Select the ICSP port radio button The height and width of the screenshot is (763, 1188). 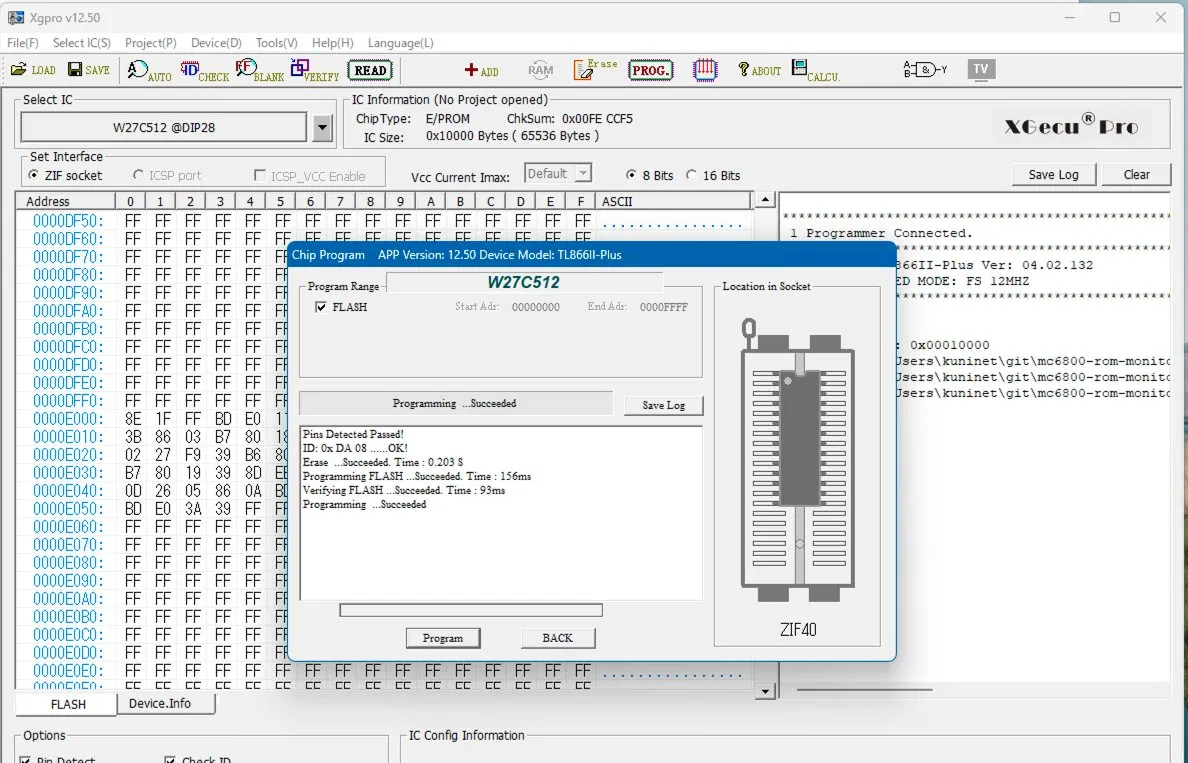[x=138, y=175]
